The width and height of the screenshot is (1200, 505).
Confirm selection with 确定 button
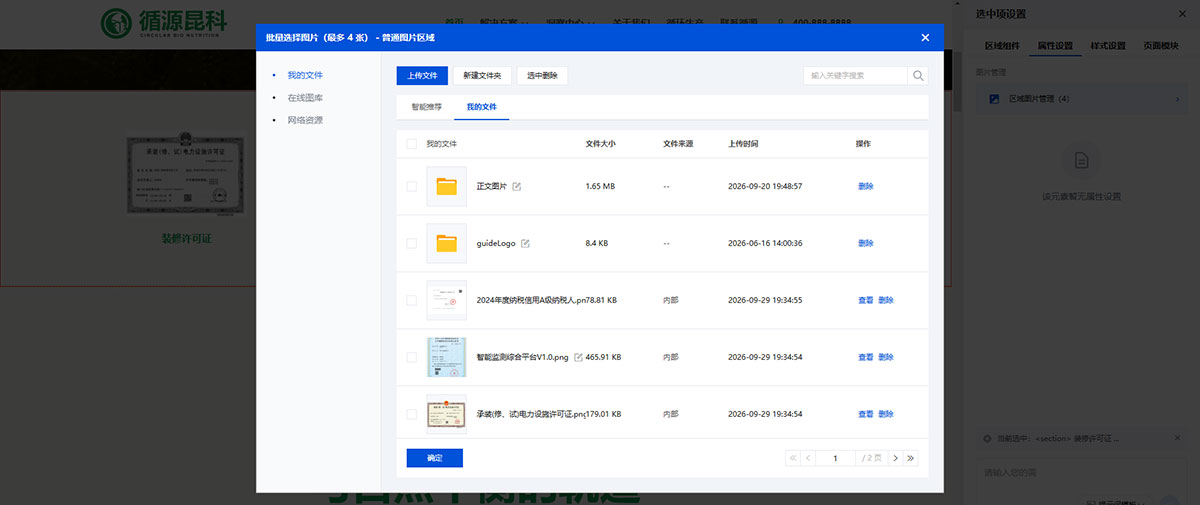[x=435, y=458]
